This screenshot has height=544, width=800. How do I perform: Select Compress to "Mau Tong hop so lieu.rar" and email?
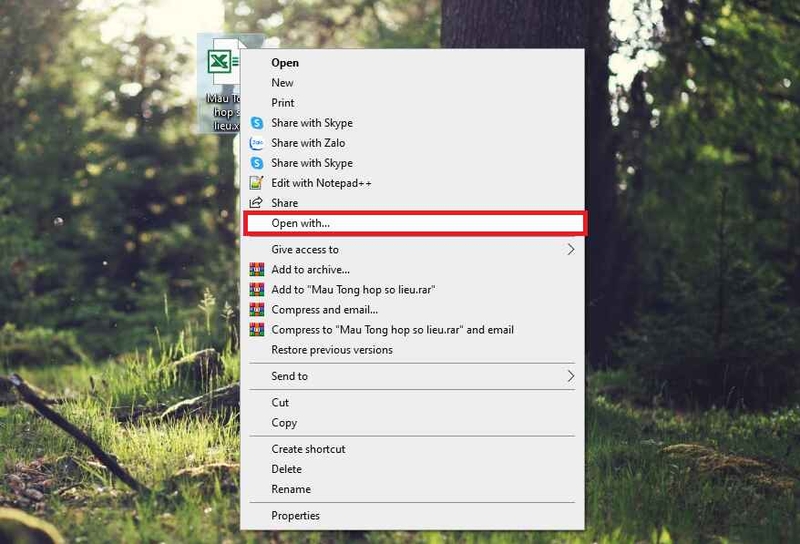[413, 330]
